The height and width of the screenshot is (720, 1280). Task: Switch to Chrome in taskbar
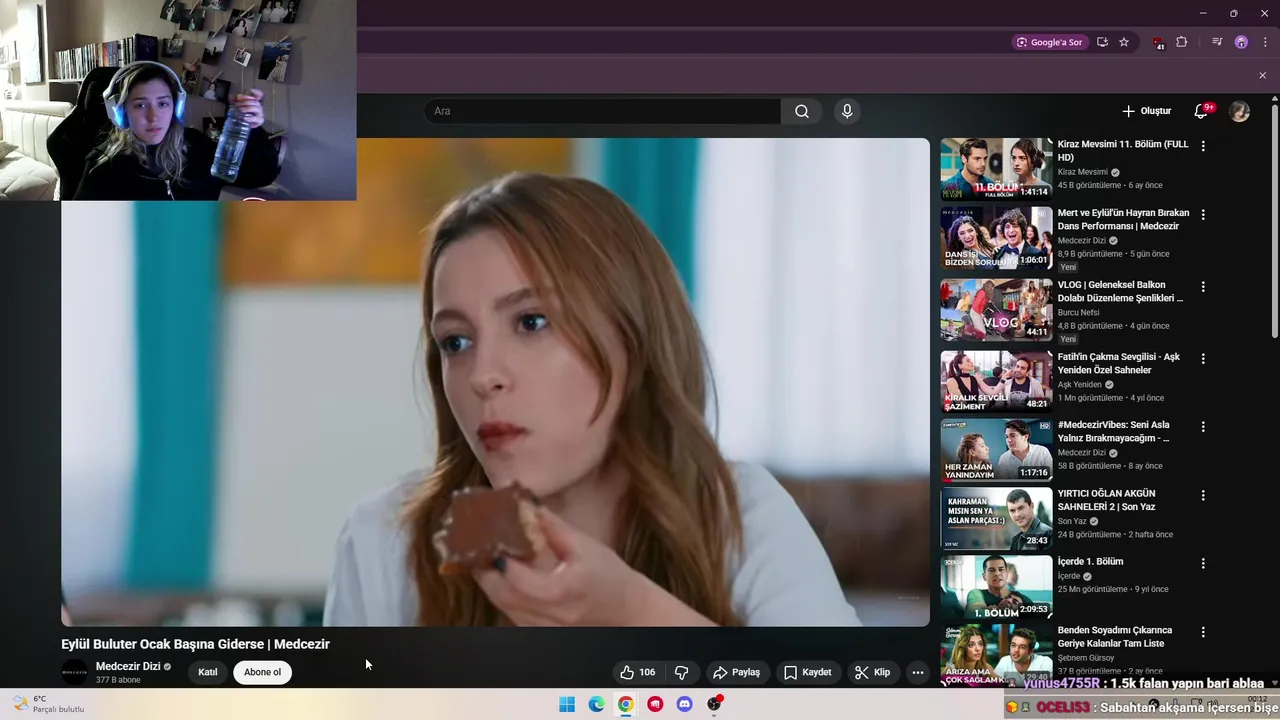coord(625,704)
